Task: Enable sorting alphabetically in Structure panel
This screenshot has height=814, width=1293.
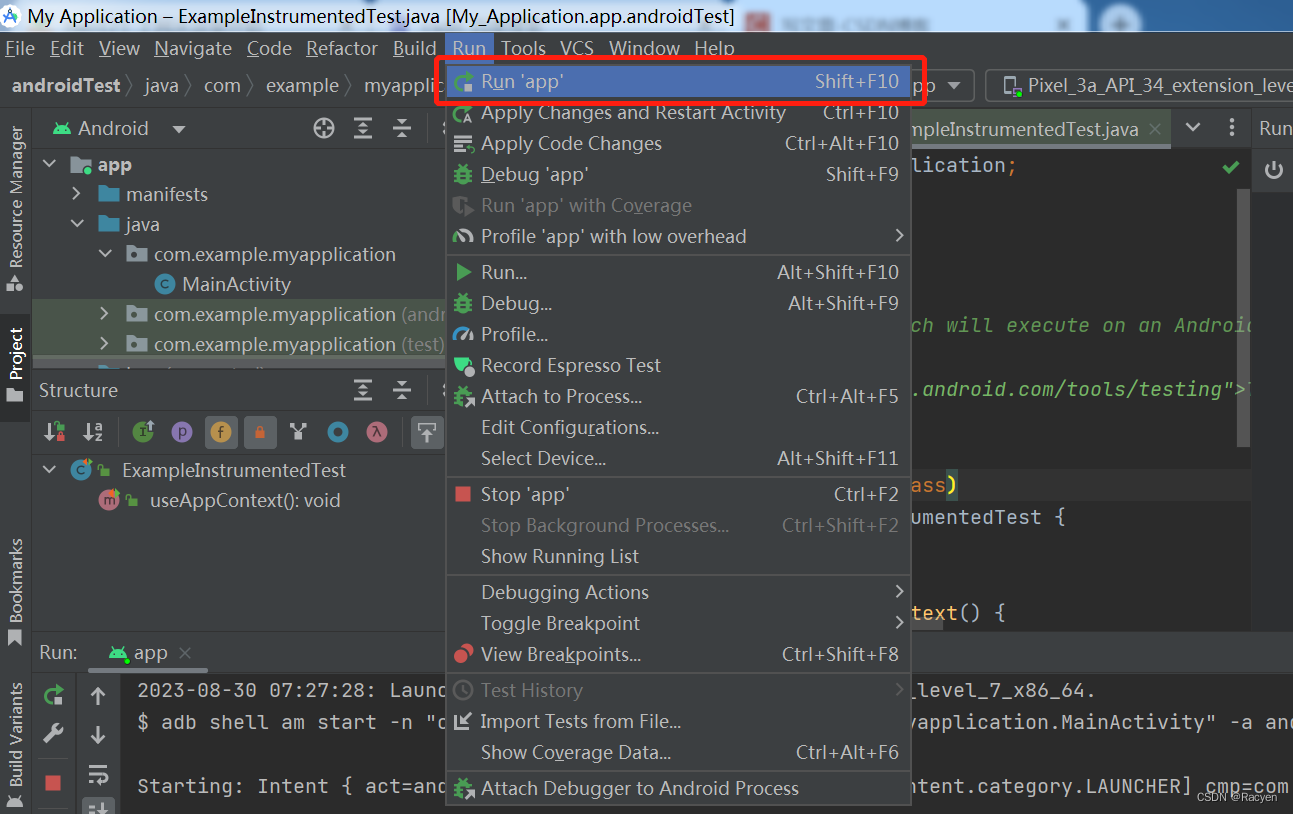Action: click(93, 431)
